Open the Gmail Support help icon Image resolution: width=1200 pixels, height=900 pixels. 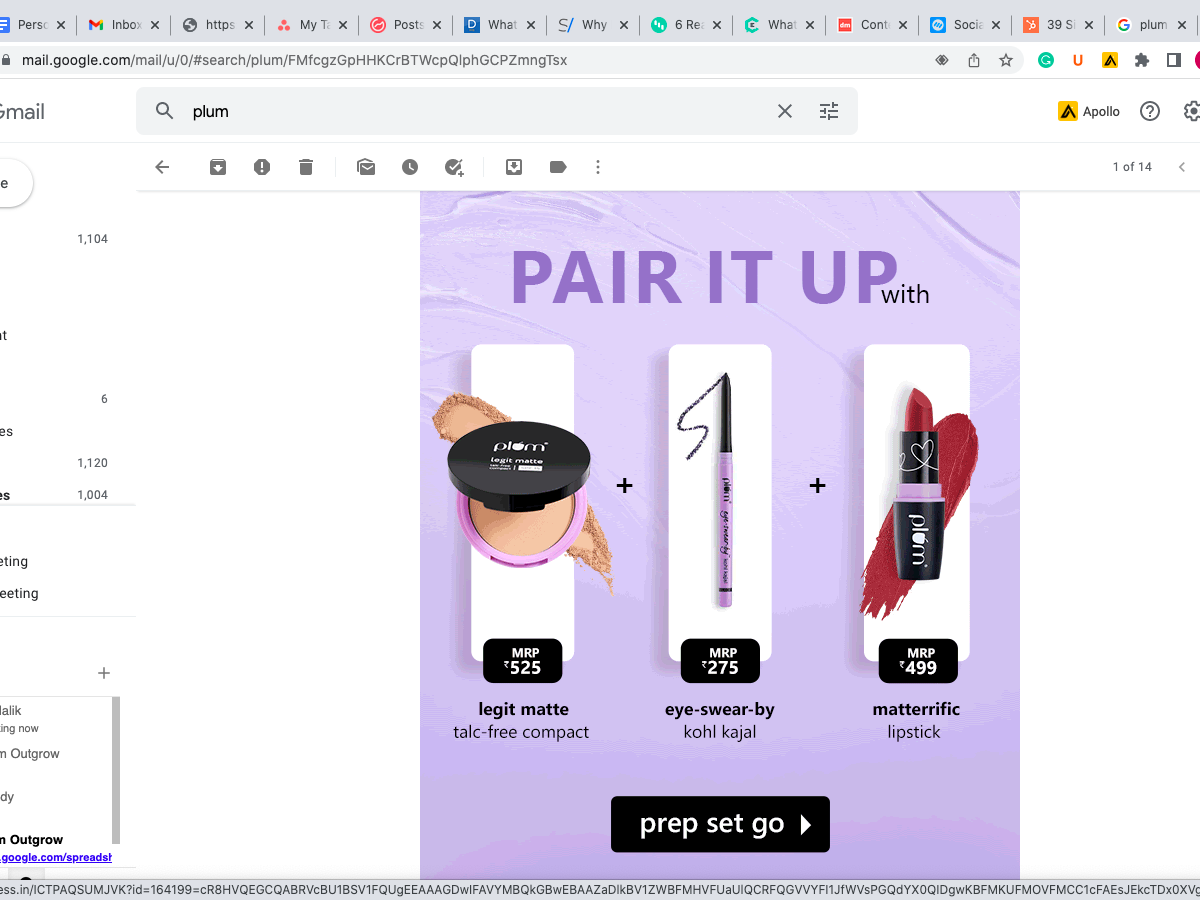pyautogui.click(x=1150, y=111)
